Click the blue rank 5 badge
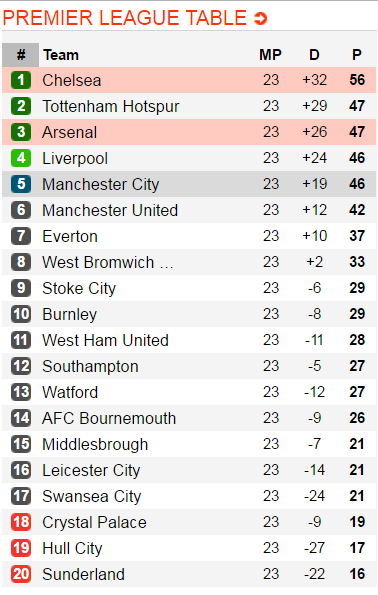The image size is (378, 595). click(x=21, y=184)
